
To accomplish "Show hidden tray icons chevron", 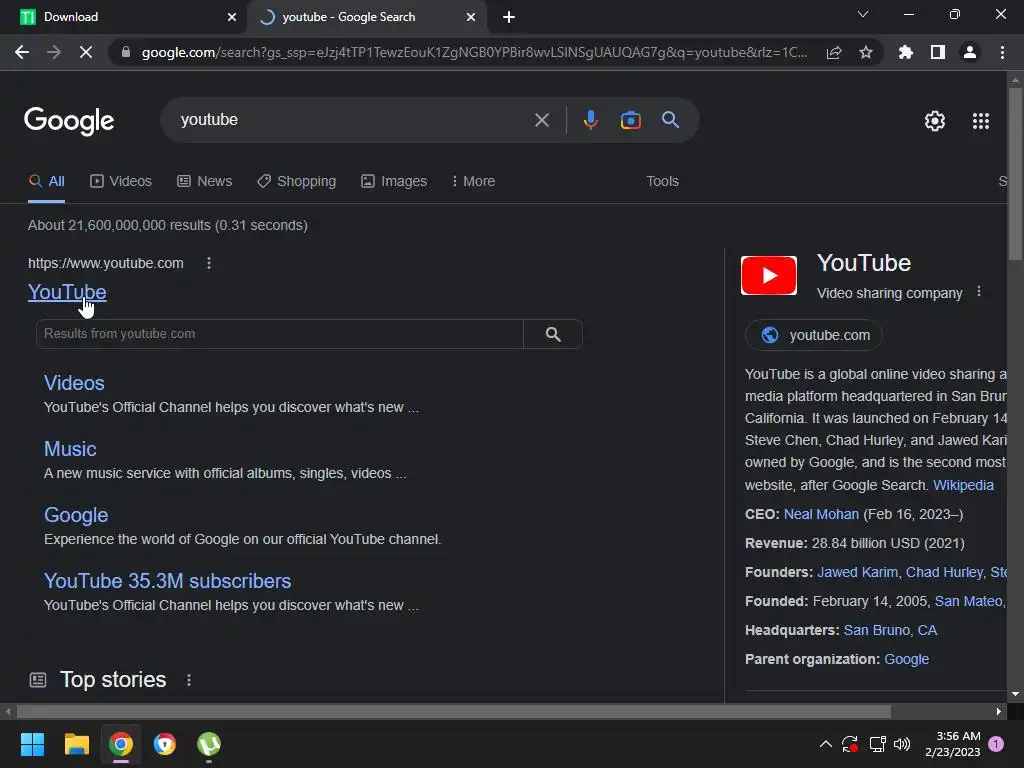I will coord(825,744).
